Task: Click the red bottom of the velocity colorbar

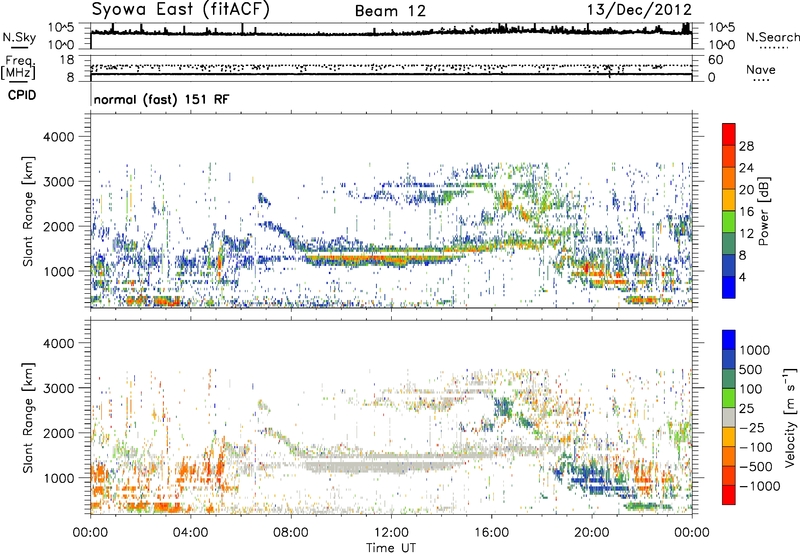Action: 729,495
